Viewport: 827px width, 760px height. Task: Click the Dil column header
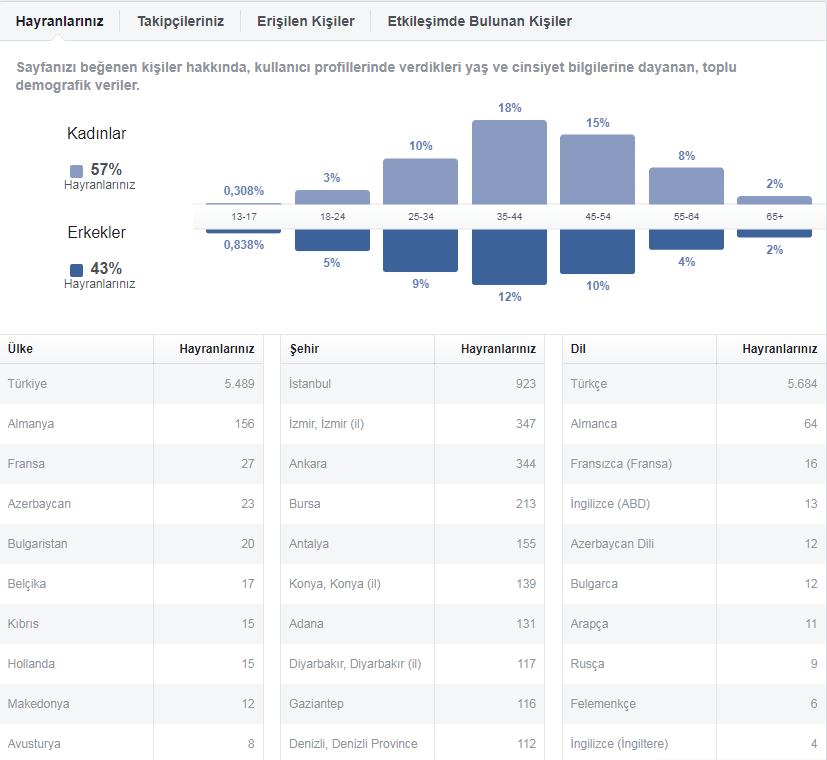578,349
